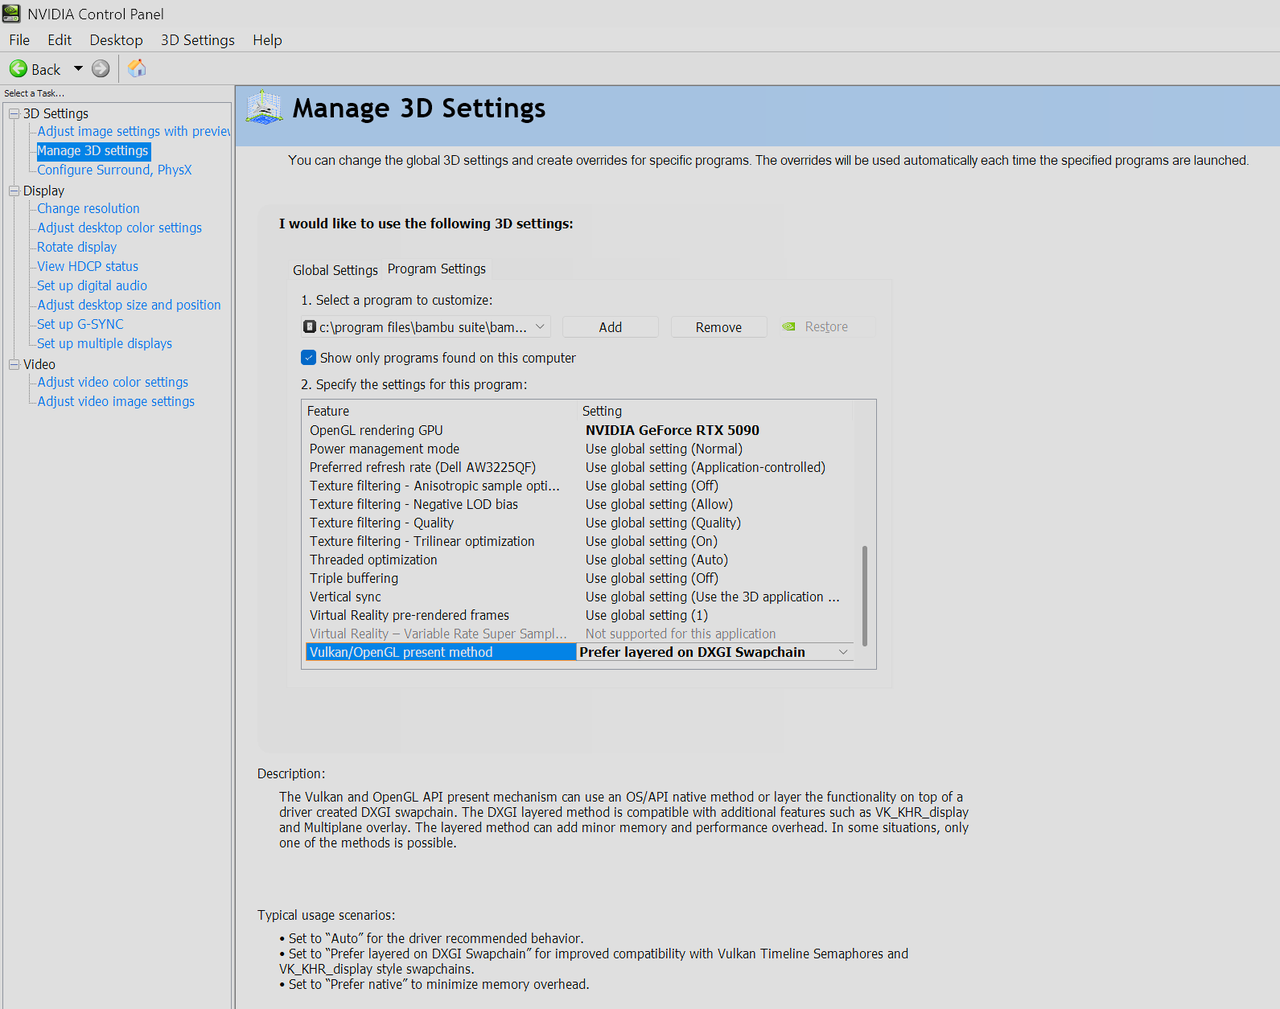1280x1009 pixels.
Task: Click the Remove button
Action: (718, 327)
